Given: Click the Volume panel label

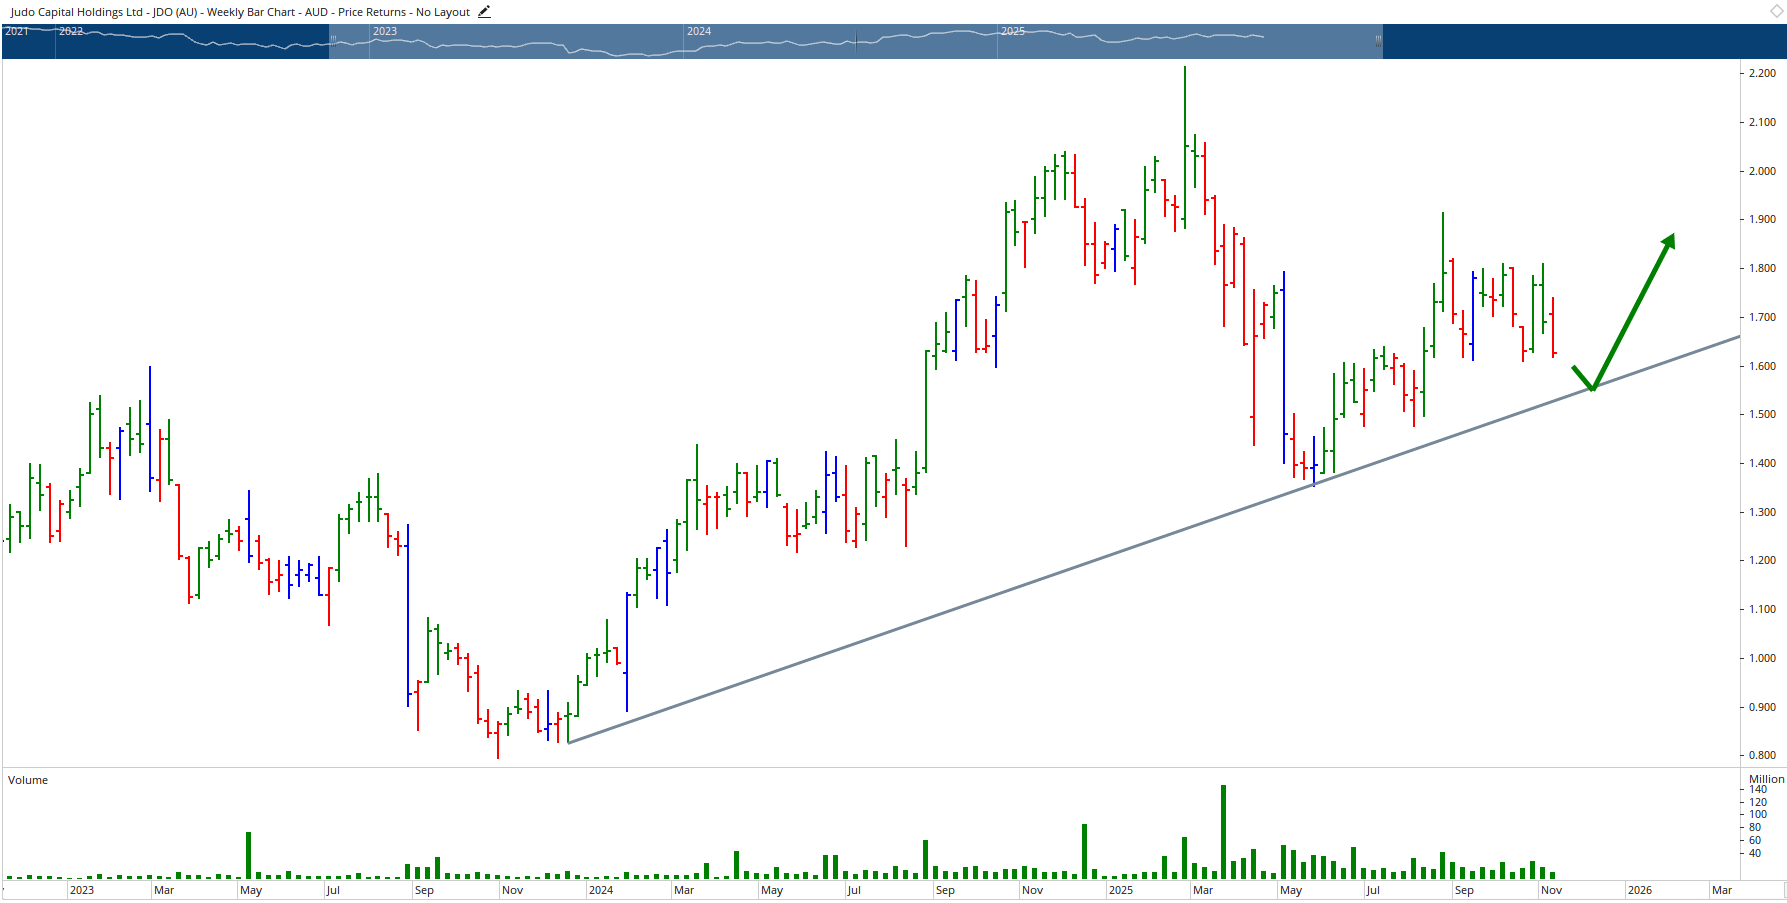Looking at the screenshot, I should coord(27,780).
